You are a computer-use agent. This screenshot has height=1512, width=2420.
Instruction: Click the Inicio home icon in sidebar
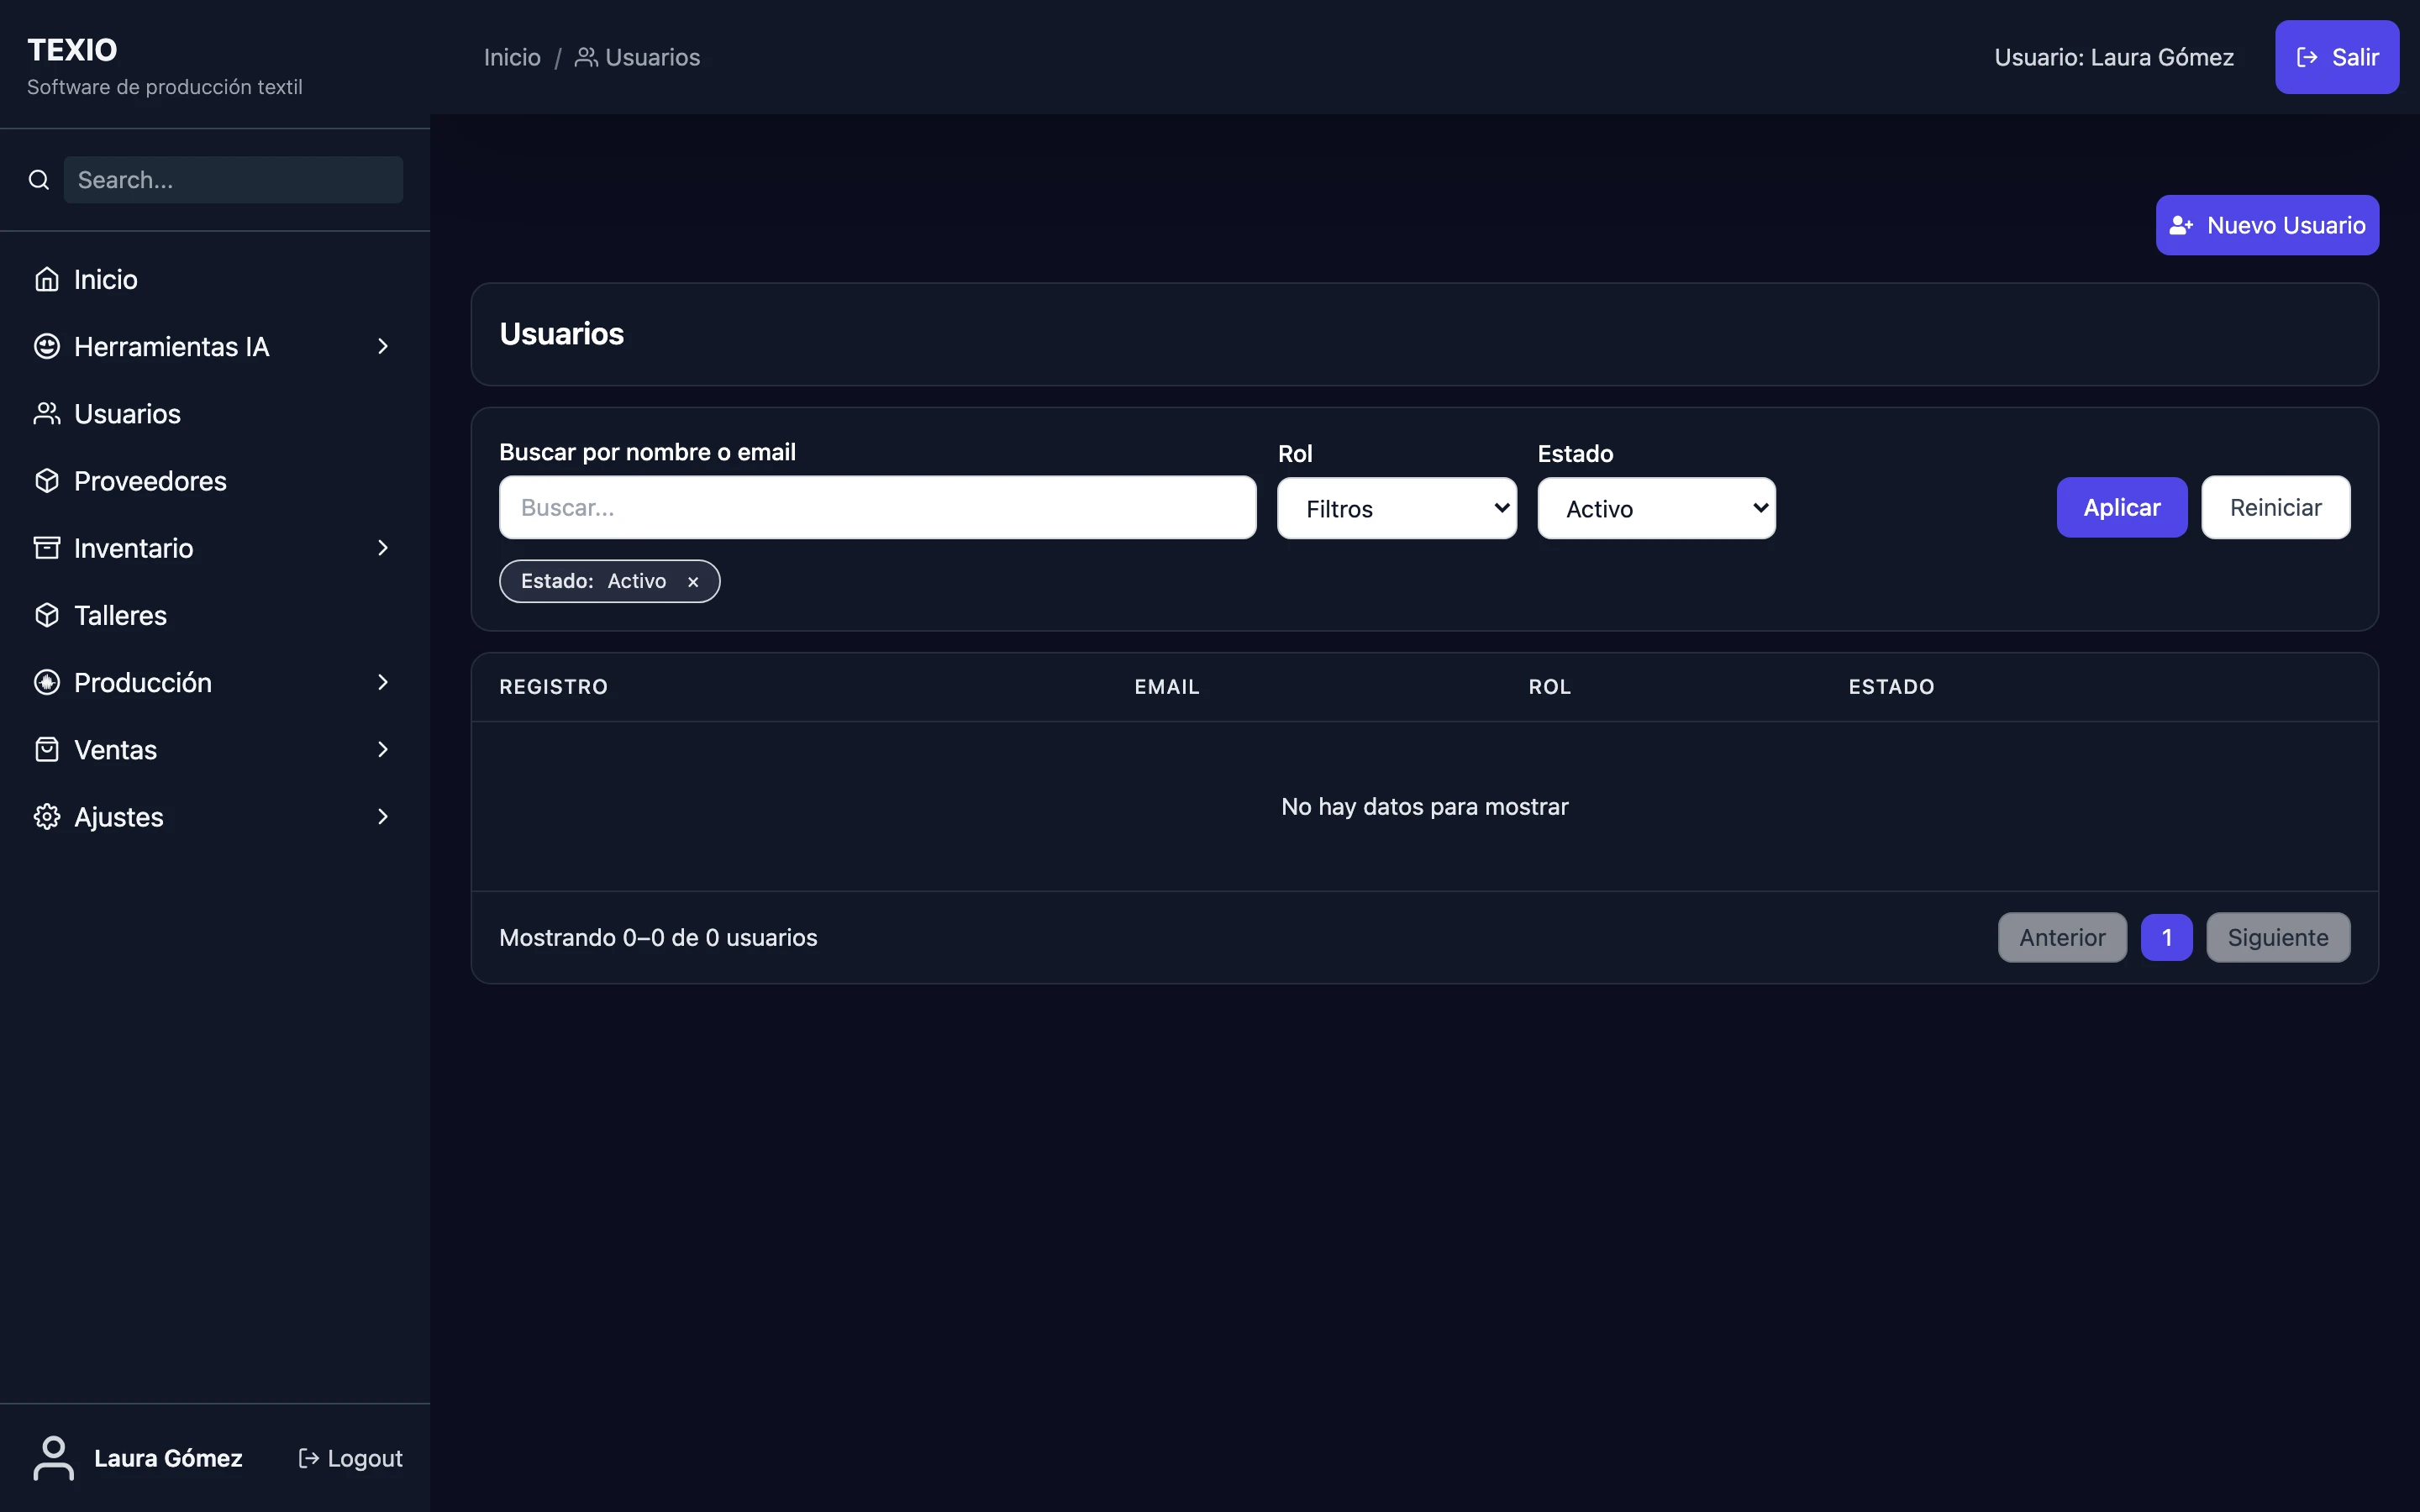pos(47,279)
